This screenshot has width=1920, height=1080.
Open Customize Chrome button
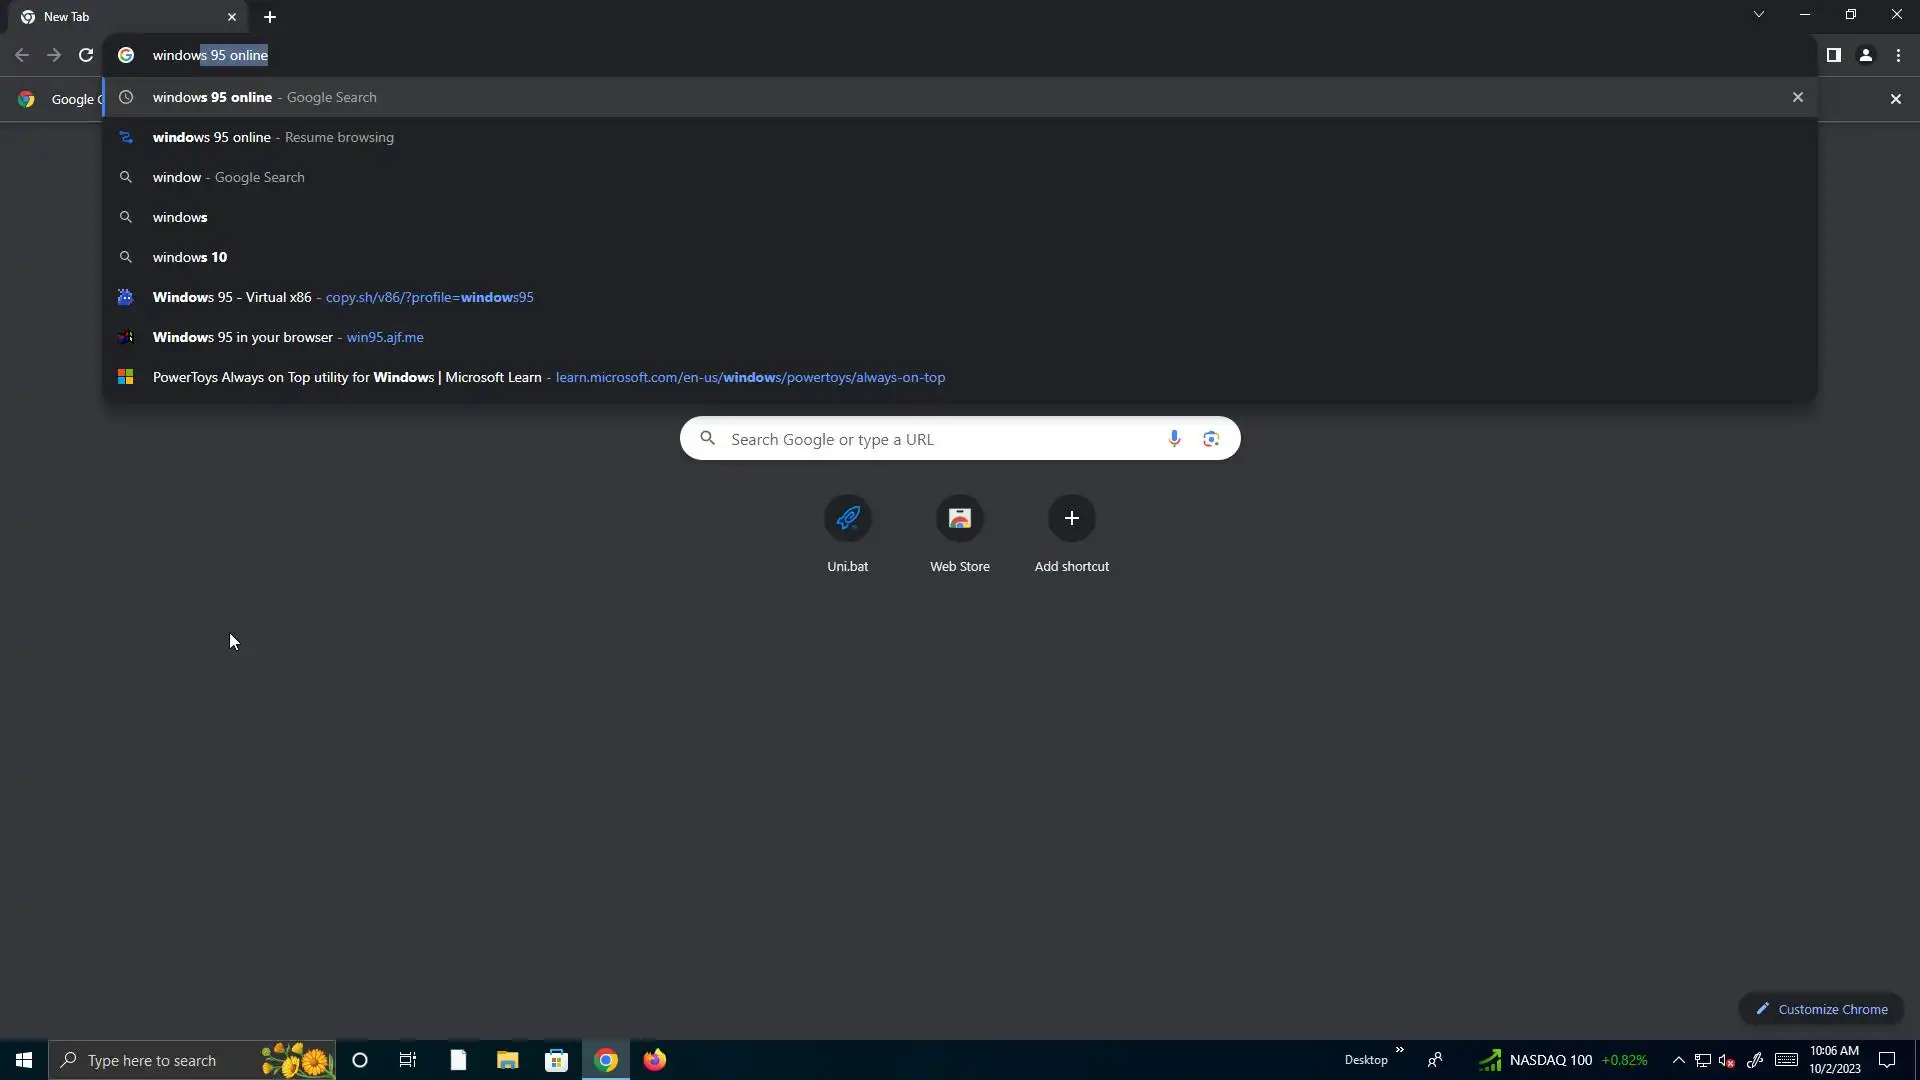pos(1821,1009)
